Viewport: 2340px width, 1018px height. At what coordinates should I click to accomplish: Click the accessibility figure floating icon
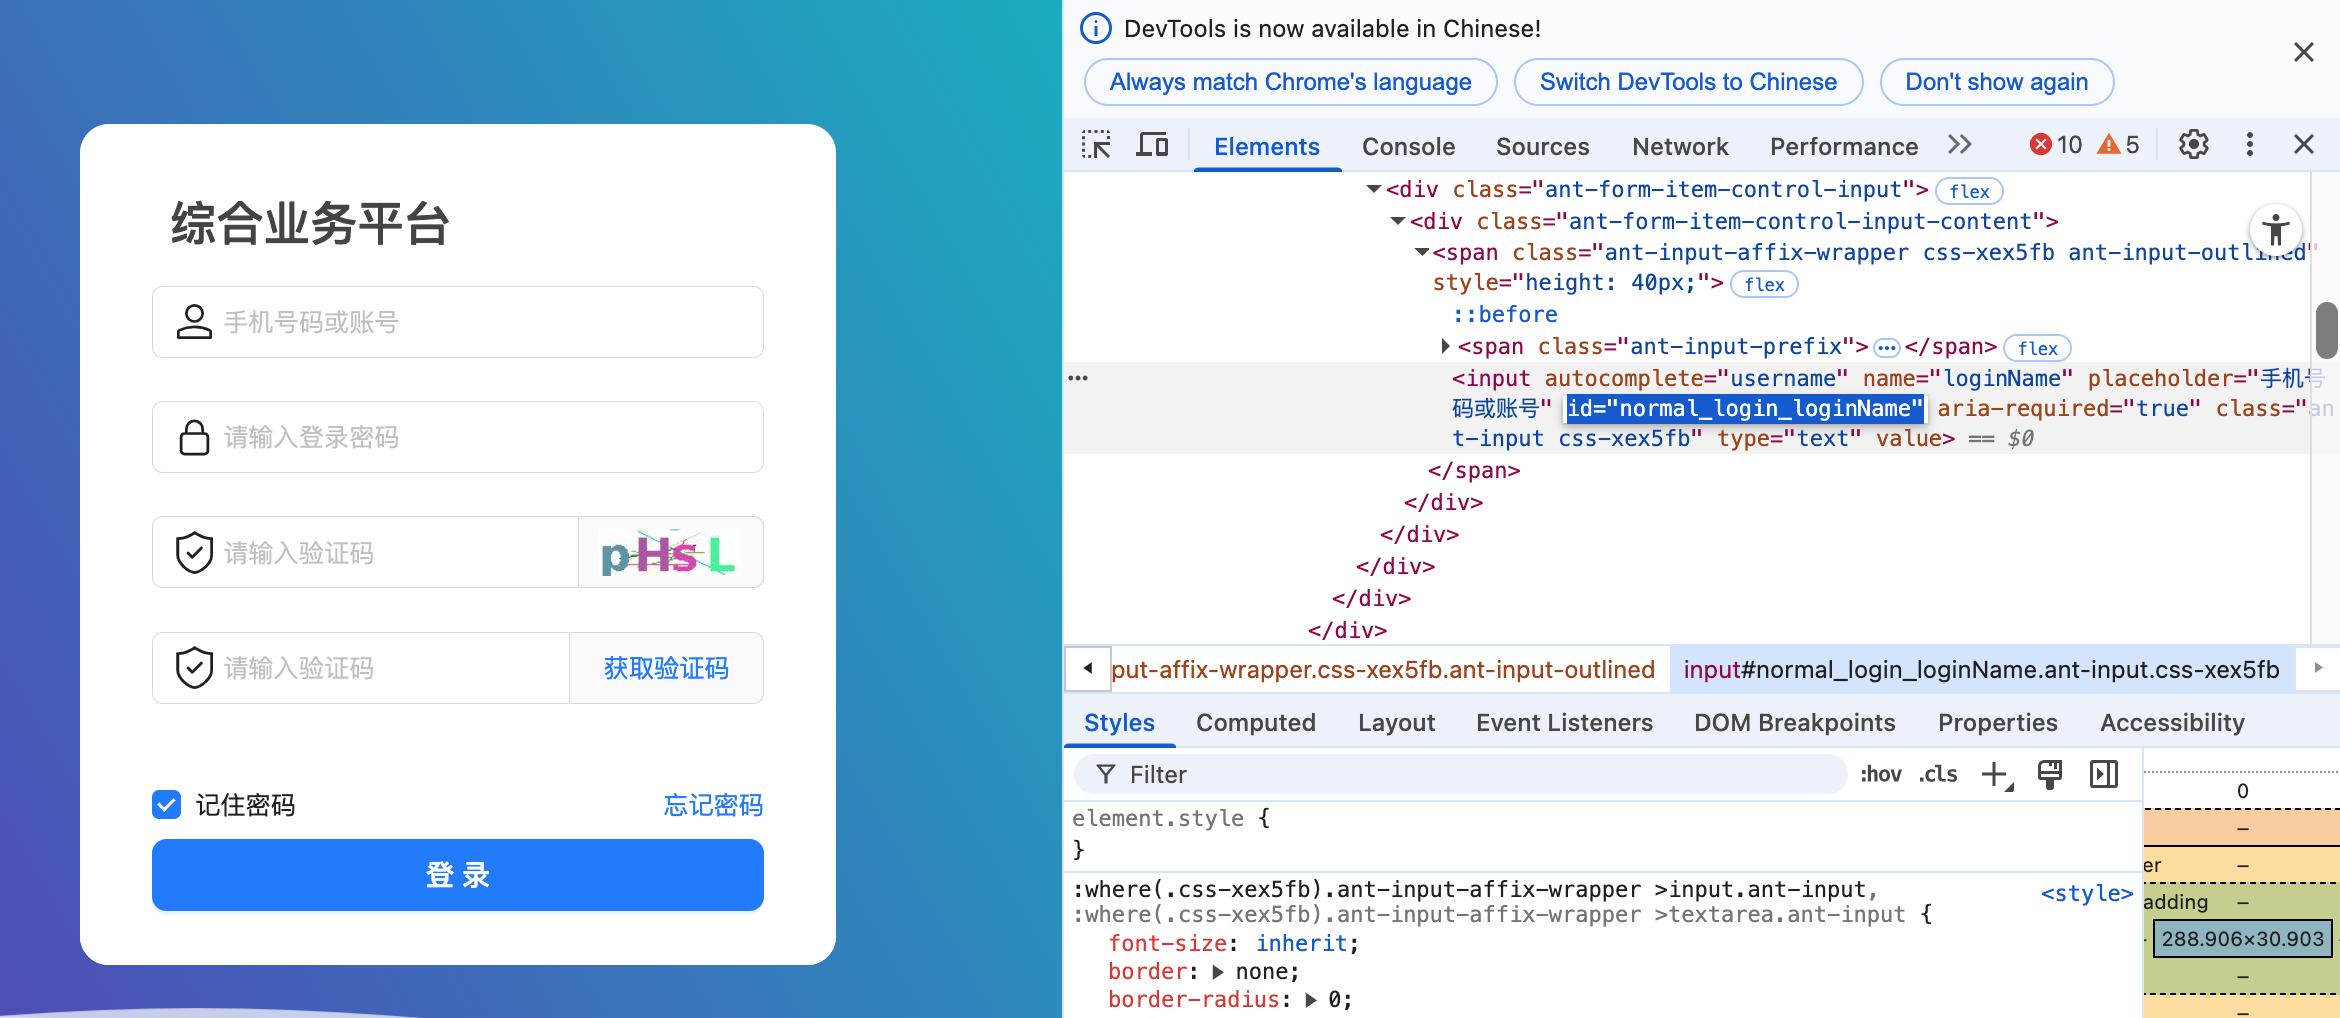[2276, 229]
